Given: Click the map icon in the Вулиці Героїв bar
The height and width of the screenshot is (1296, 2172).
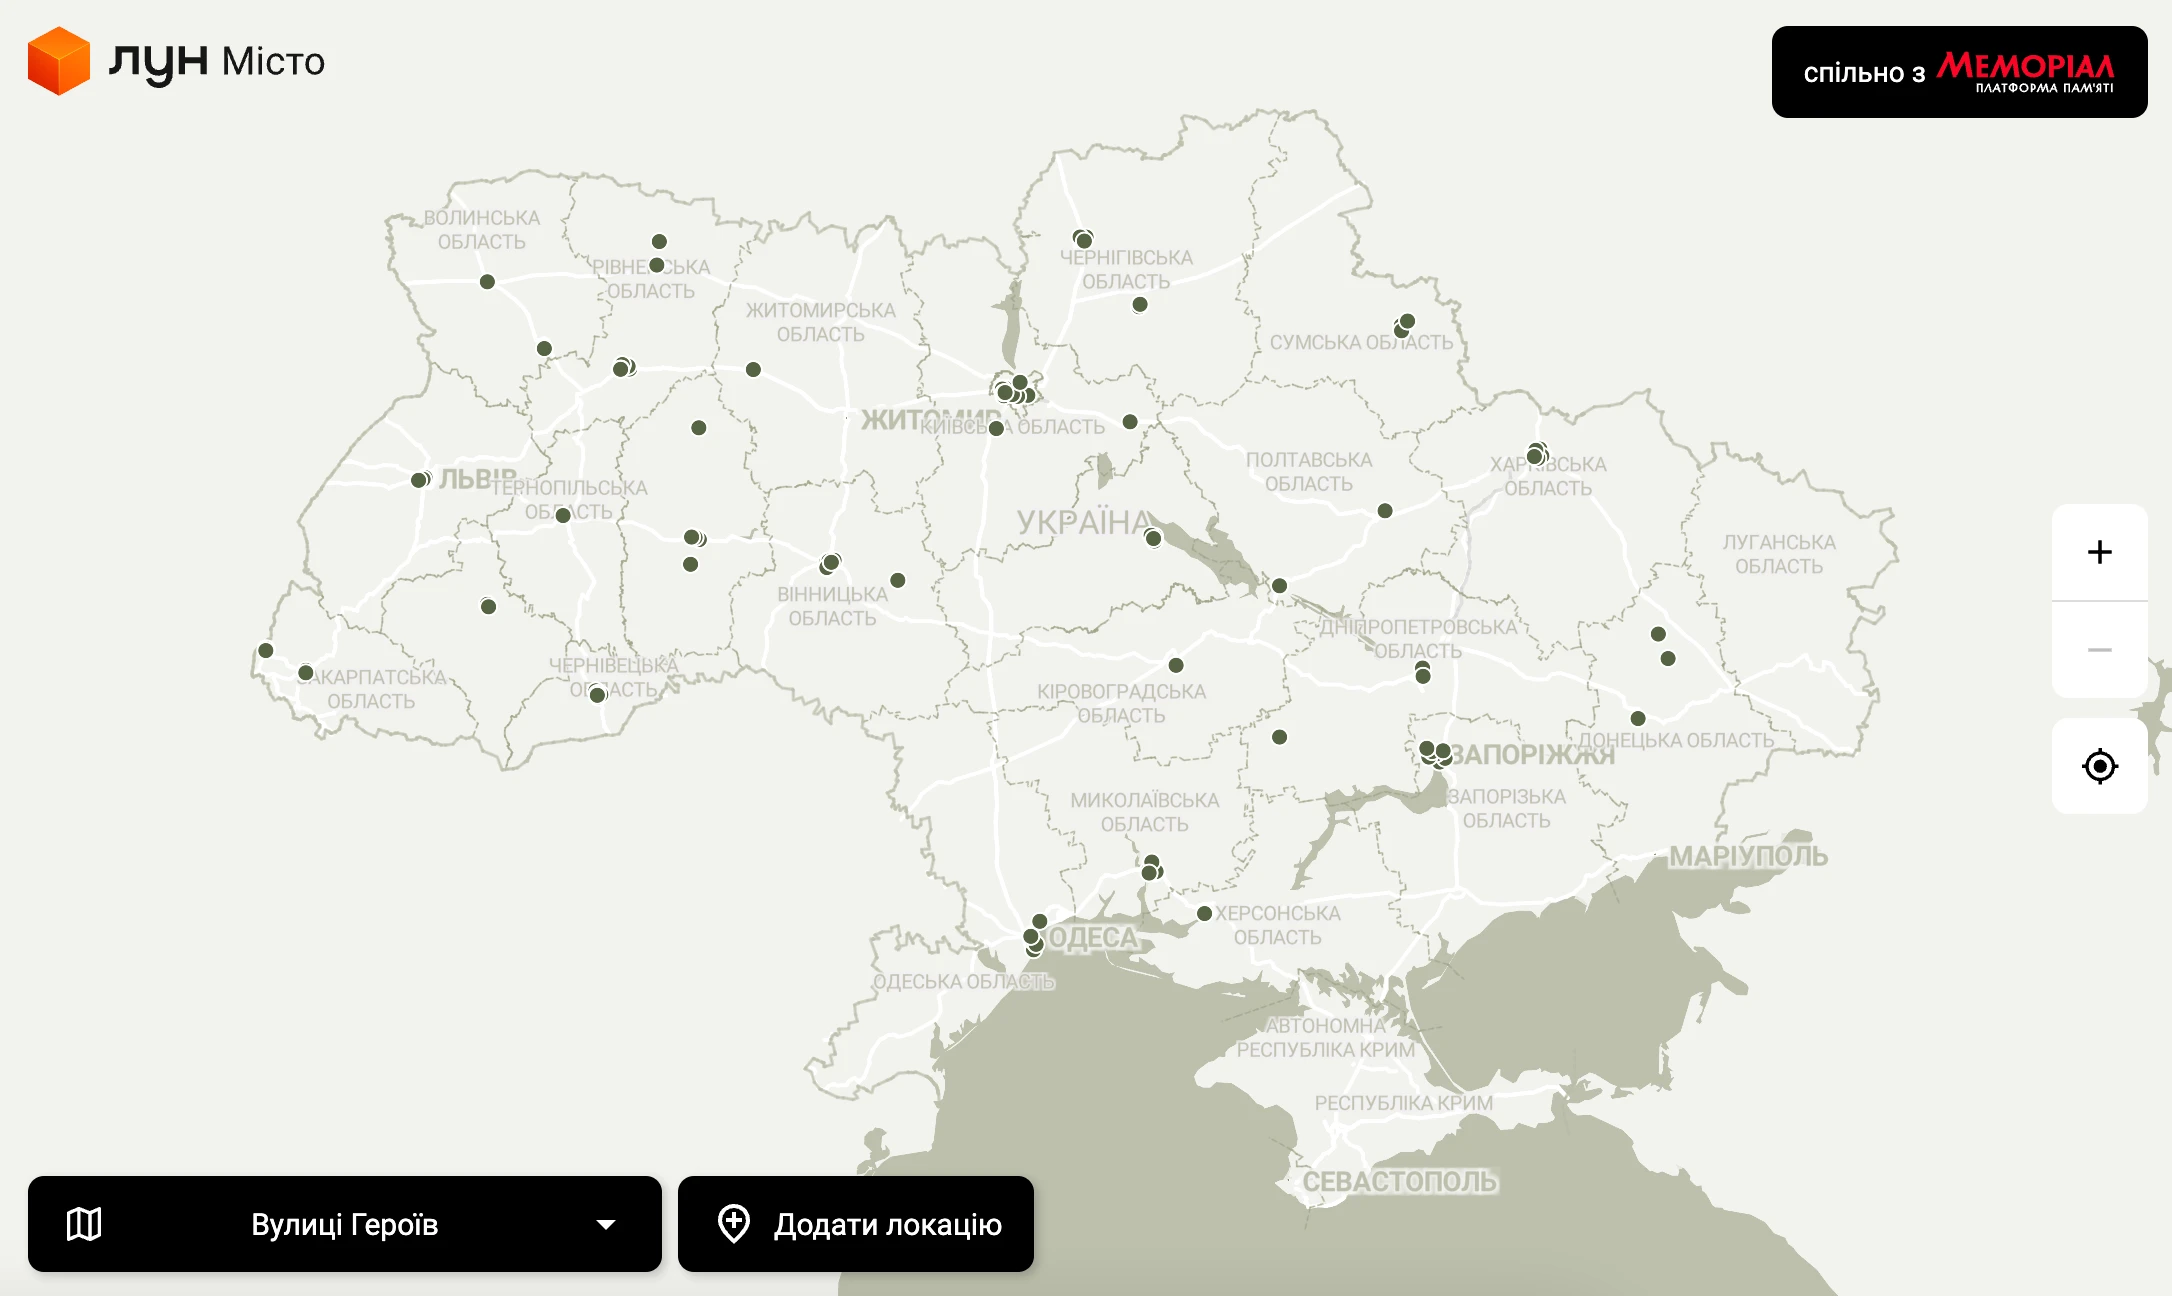Looking at the screenshot, I should (x=84, y=1224).
